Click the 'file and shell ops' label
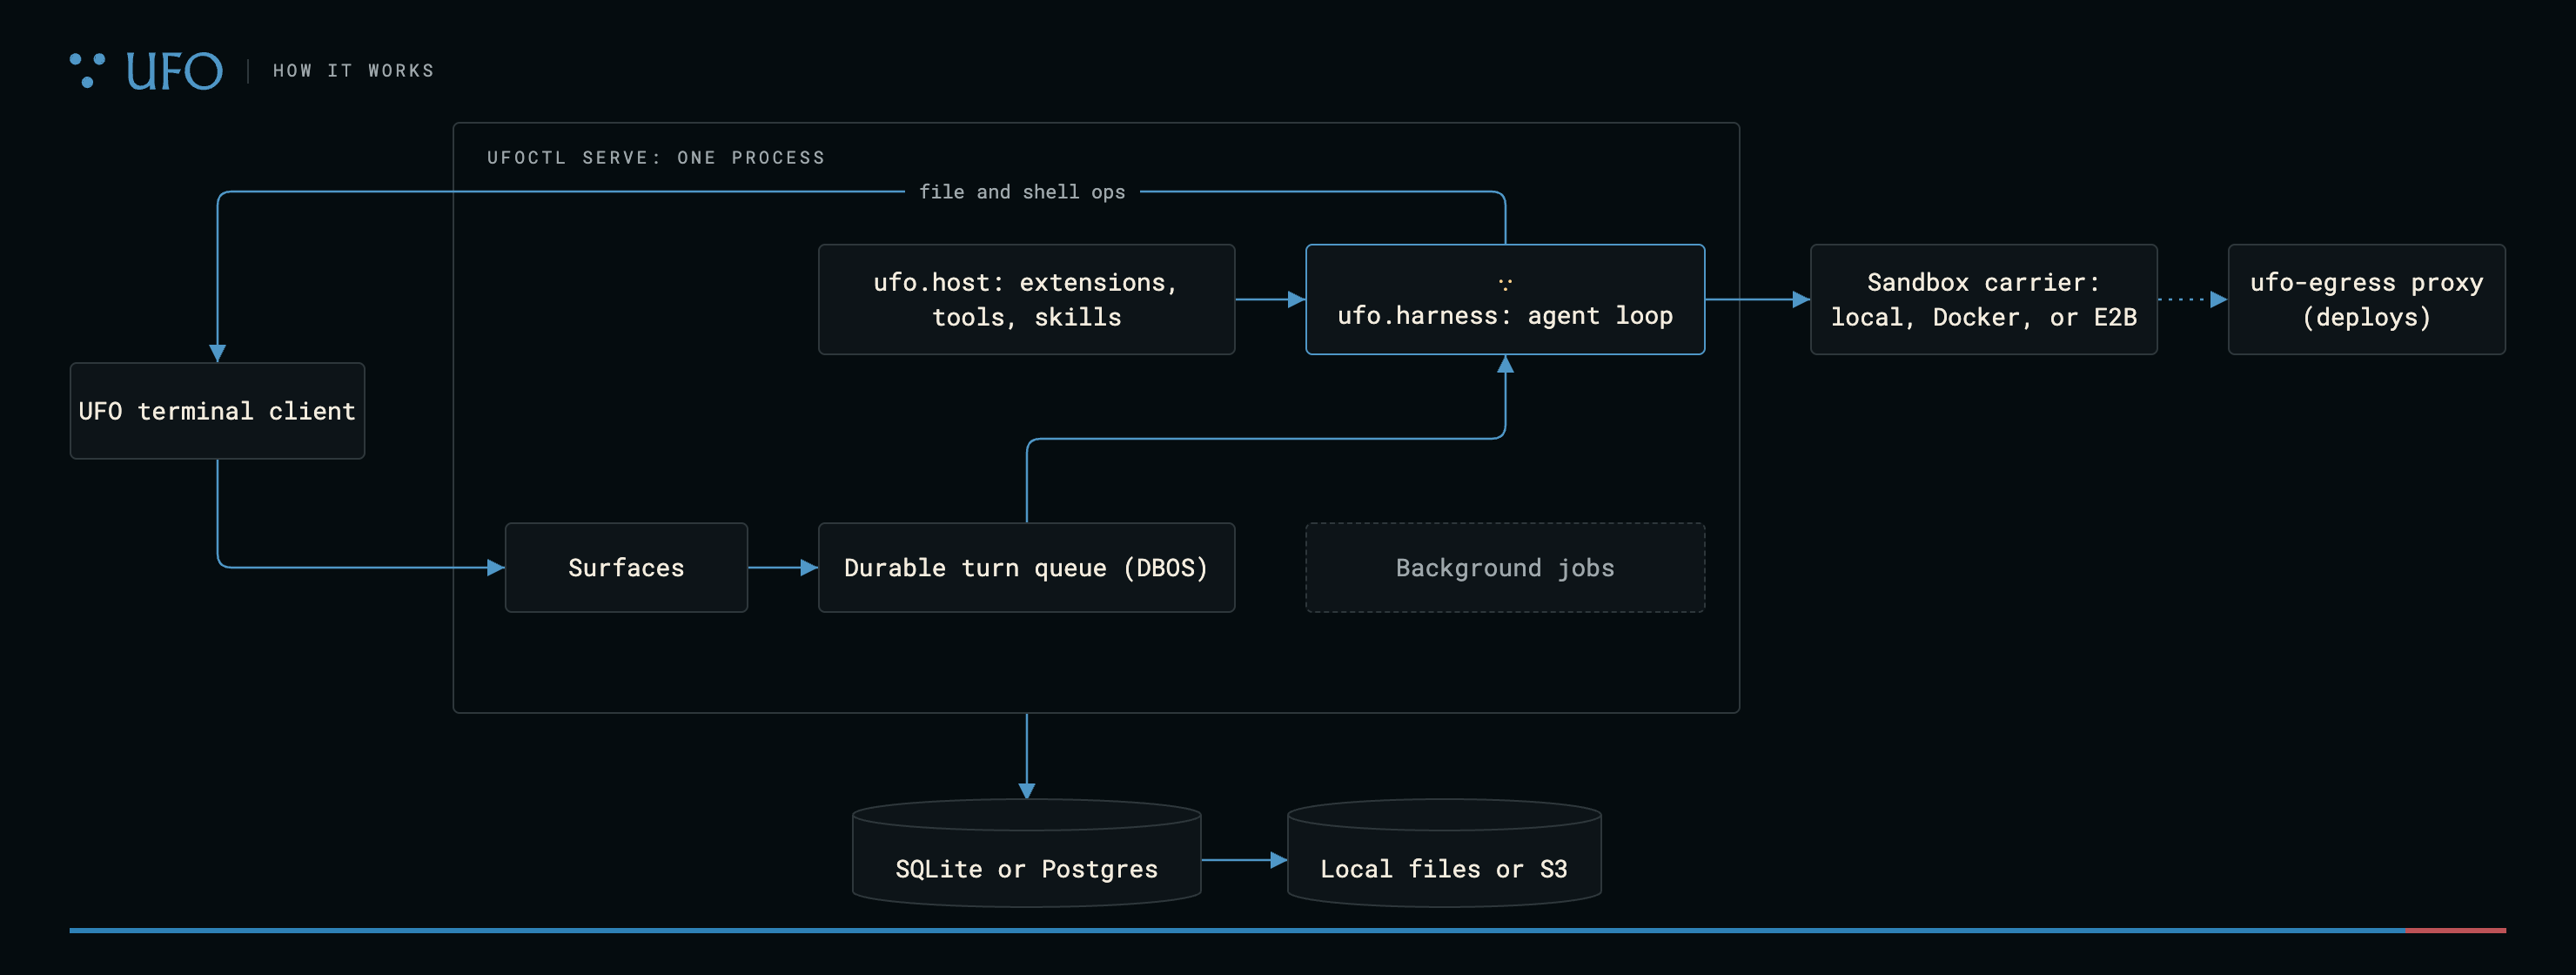The image size is (2576, 975). (1022, 192)
